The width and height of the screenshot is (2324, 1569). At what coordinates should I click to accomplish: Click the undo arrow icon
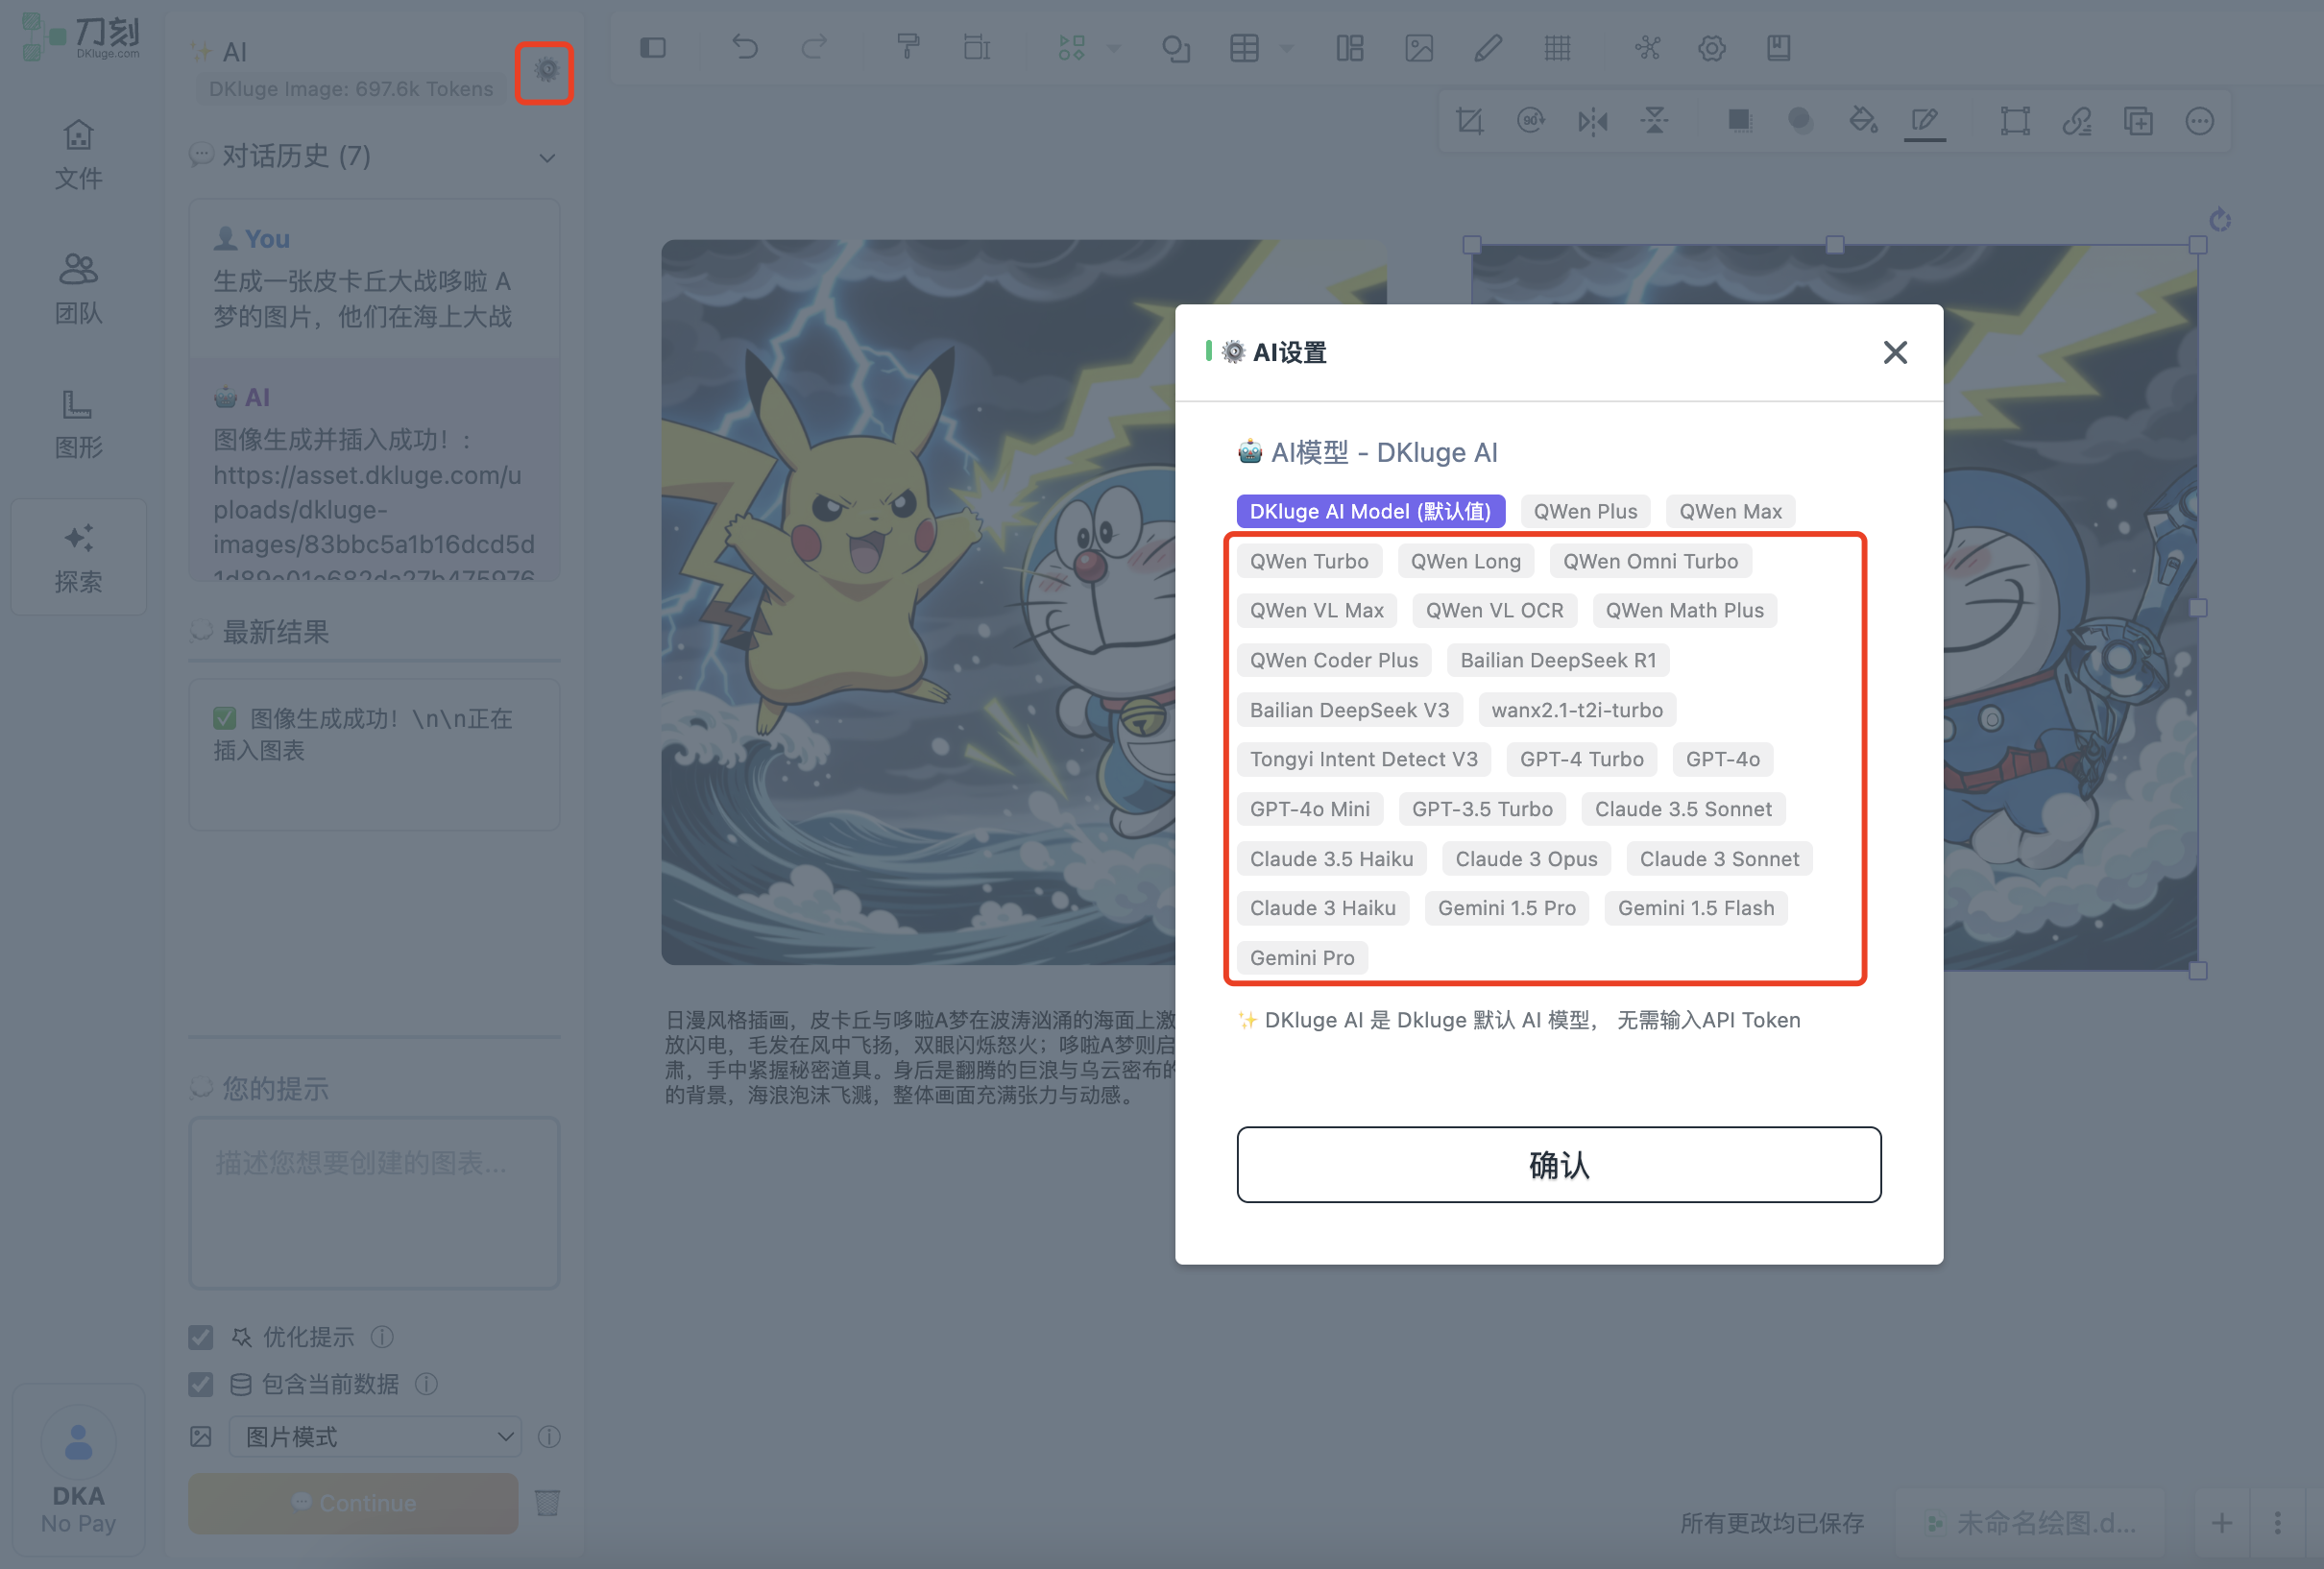[744, 47]
